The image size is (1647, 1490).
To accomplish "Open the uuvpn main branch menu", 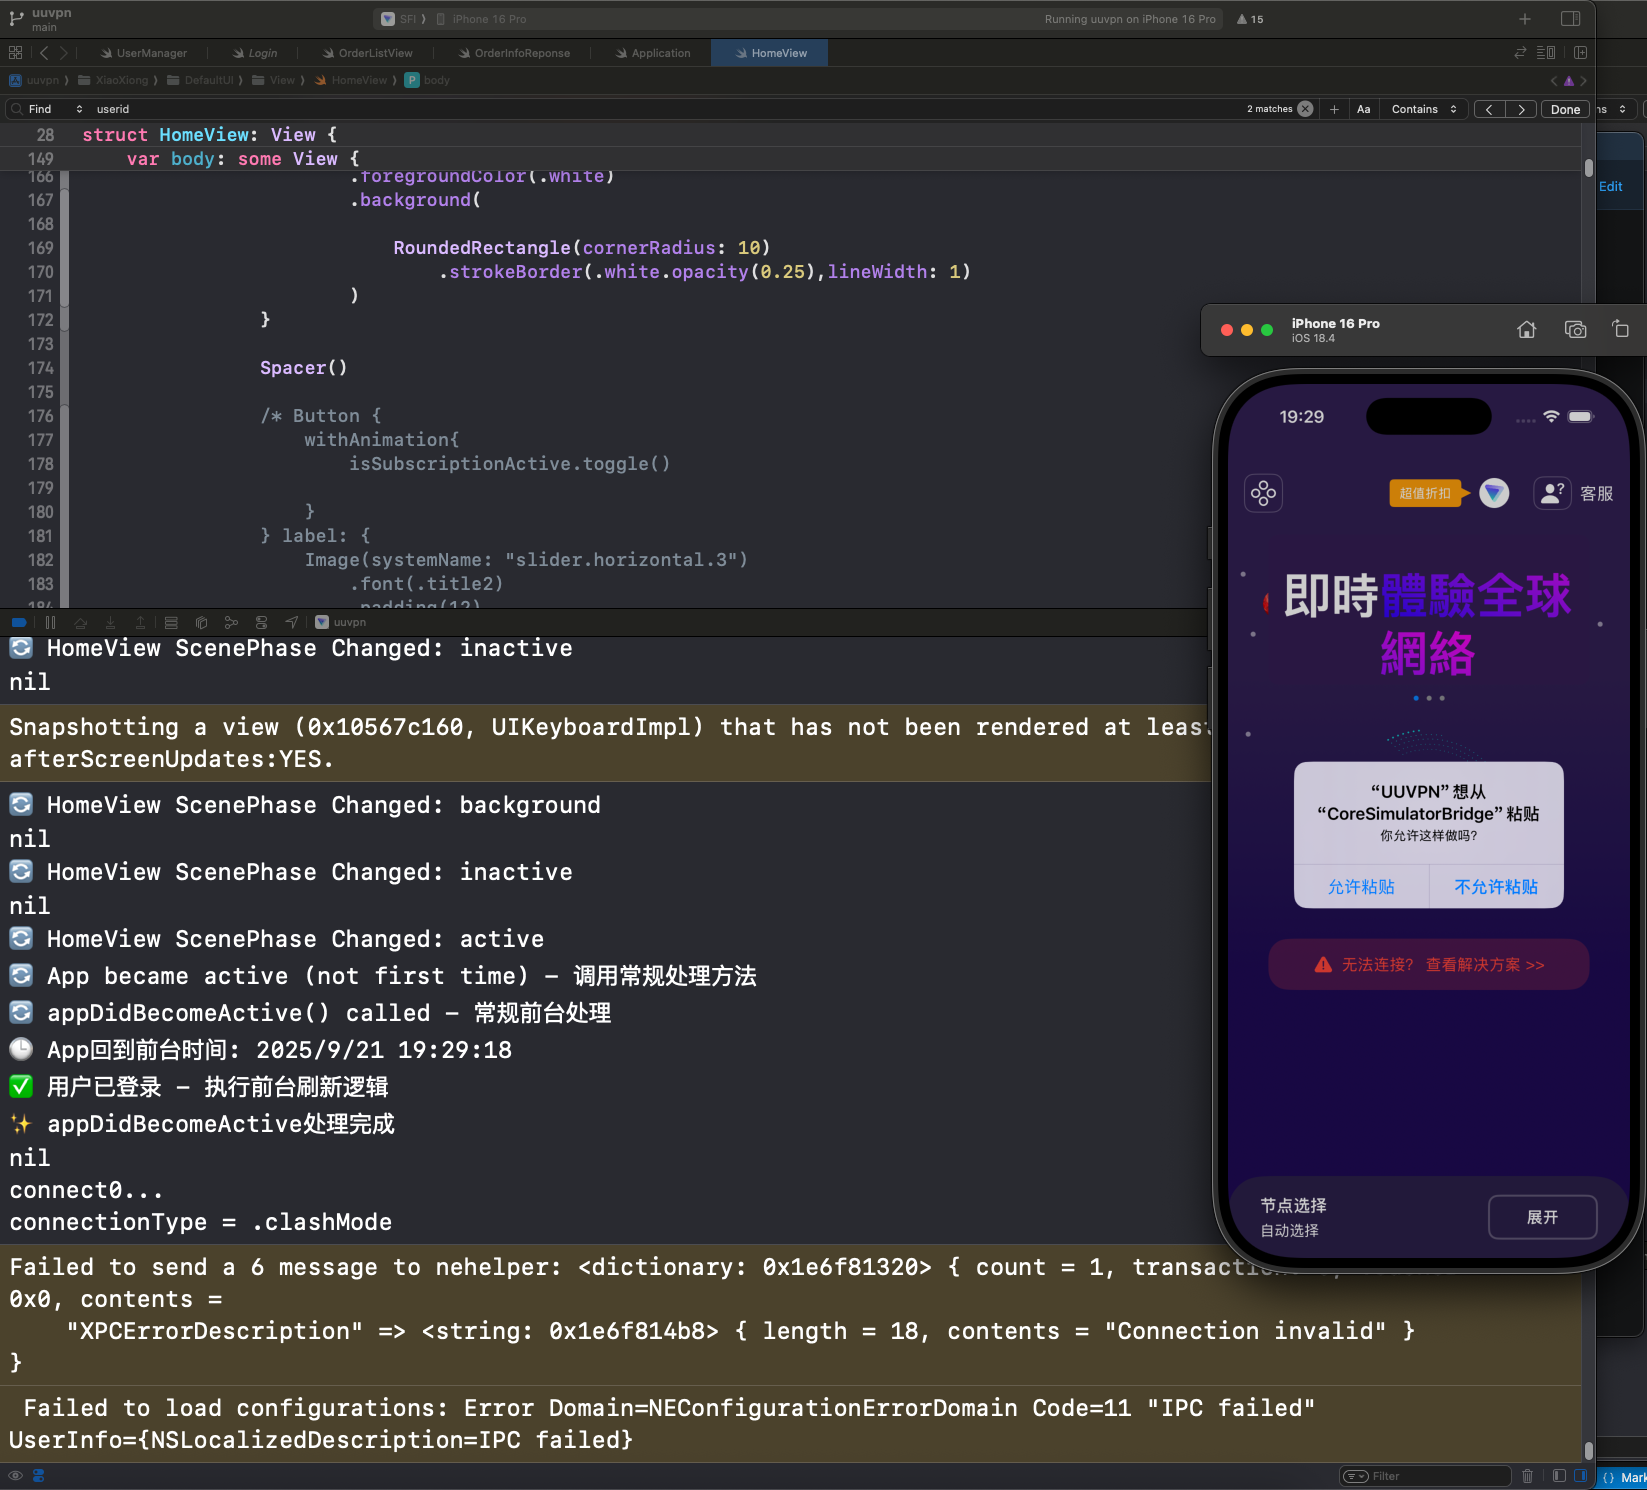I will pyautogui.click(x=41, y=19).
